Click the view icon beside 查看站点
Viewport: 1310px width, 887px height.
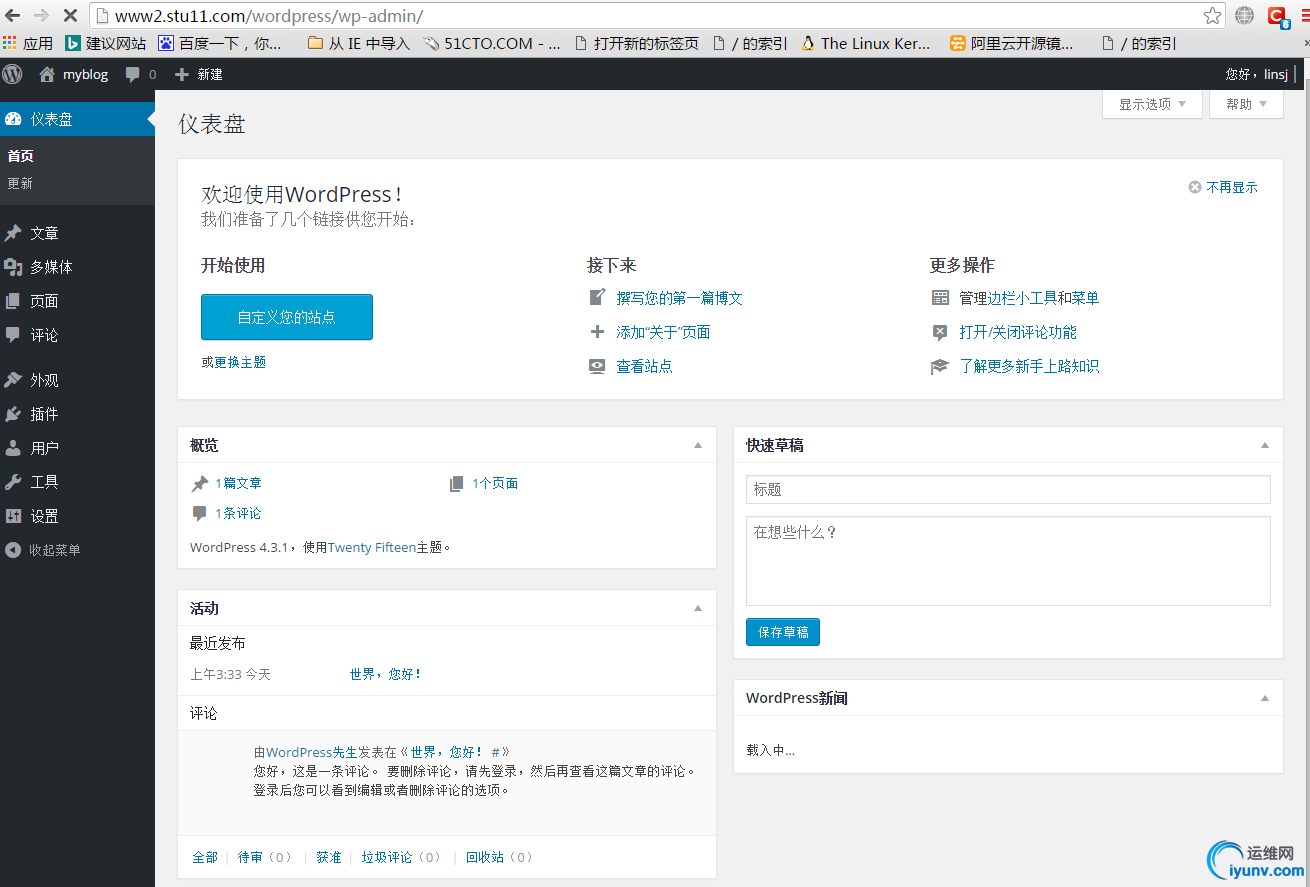click(597, 366)
